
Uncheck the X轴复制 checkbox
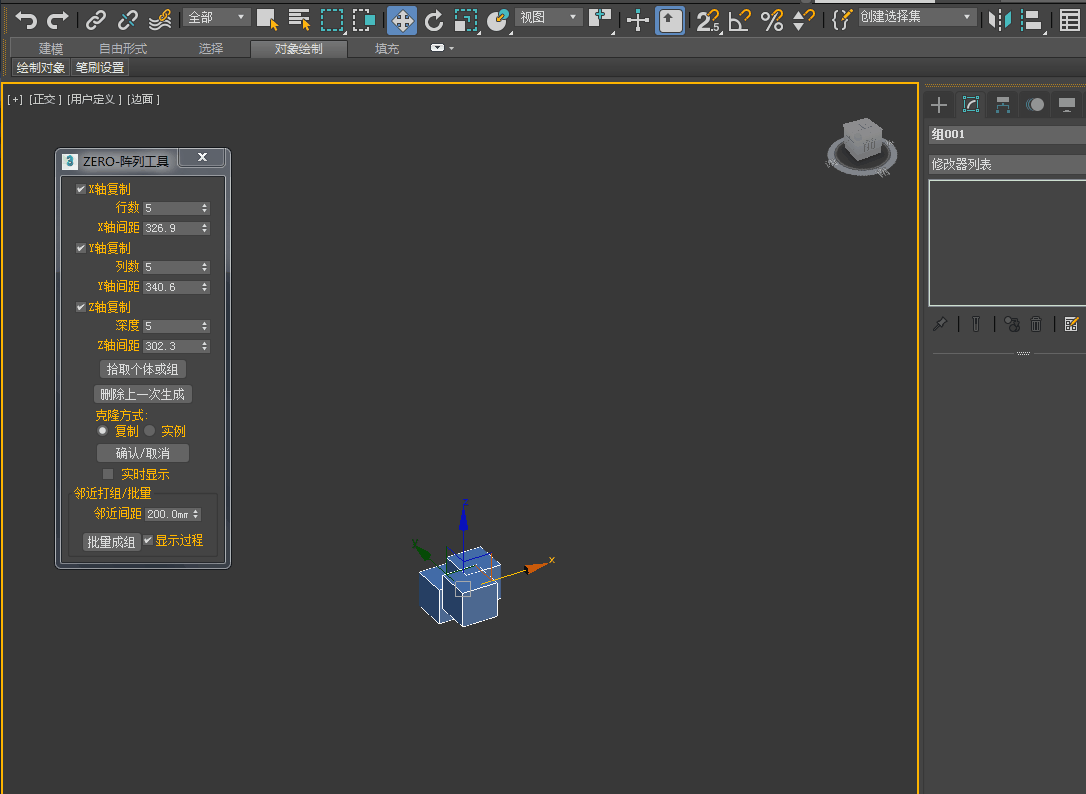pos(81,189)
